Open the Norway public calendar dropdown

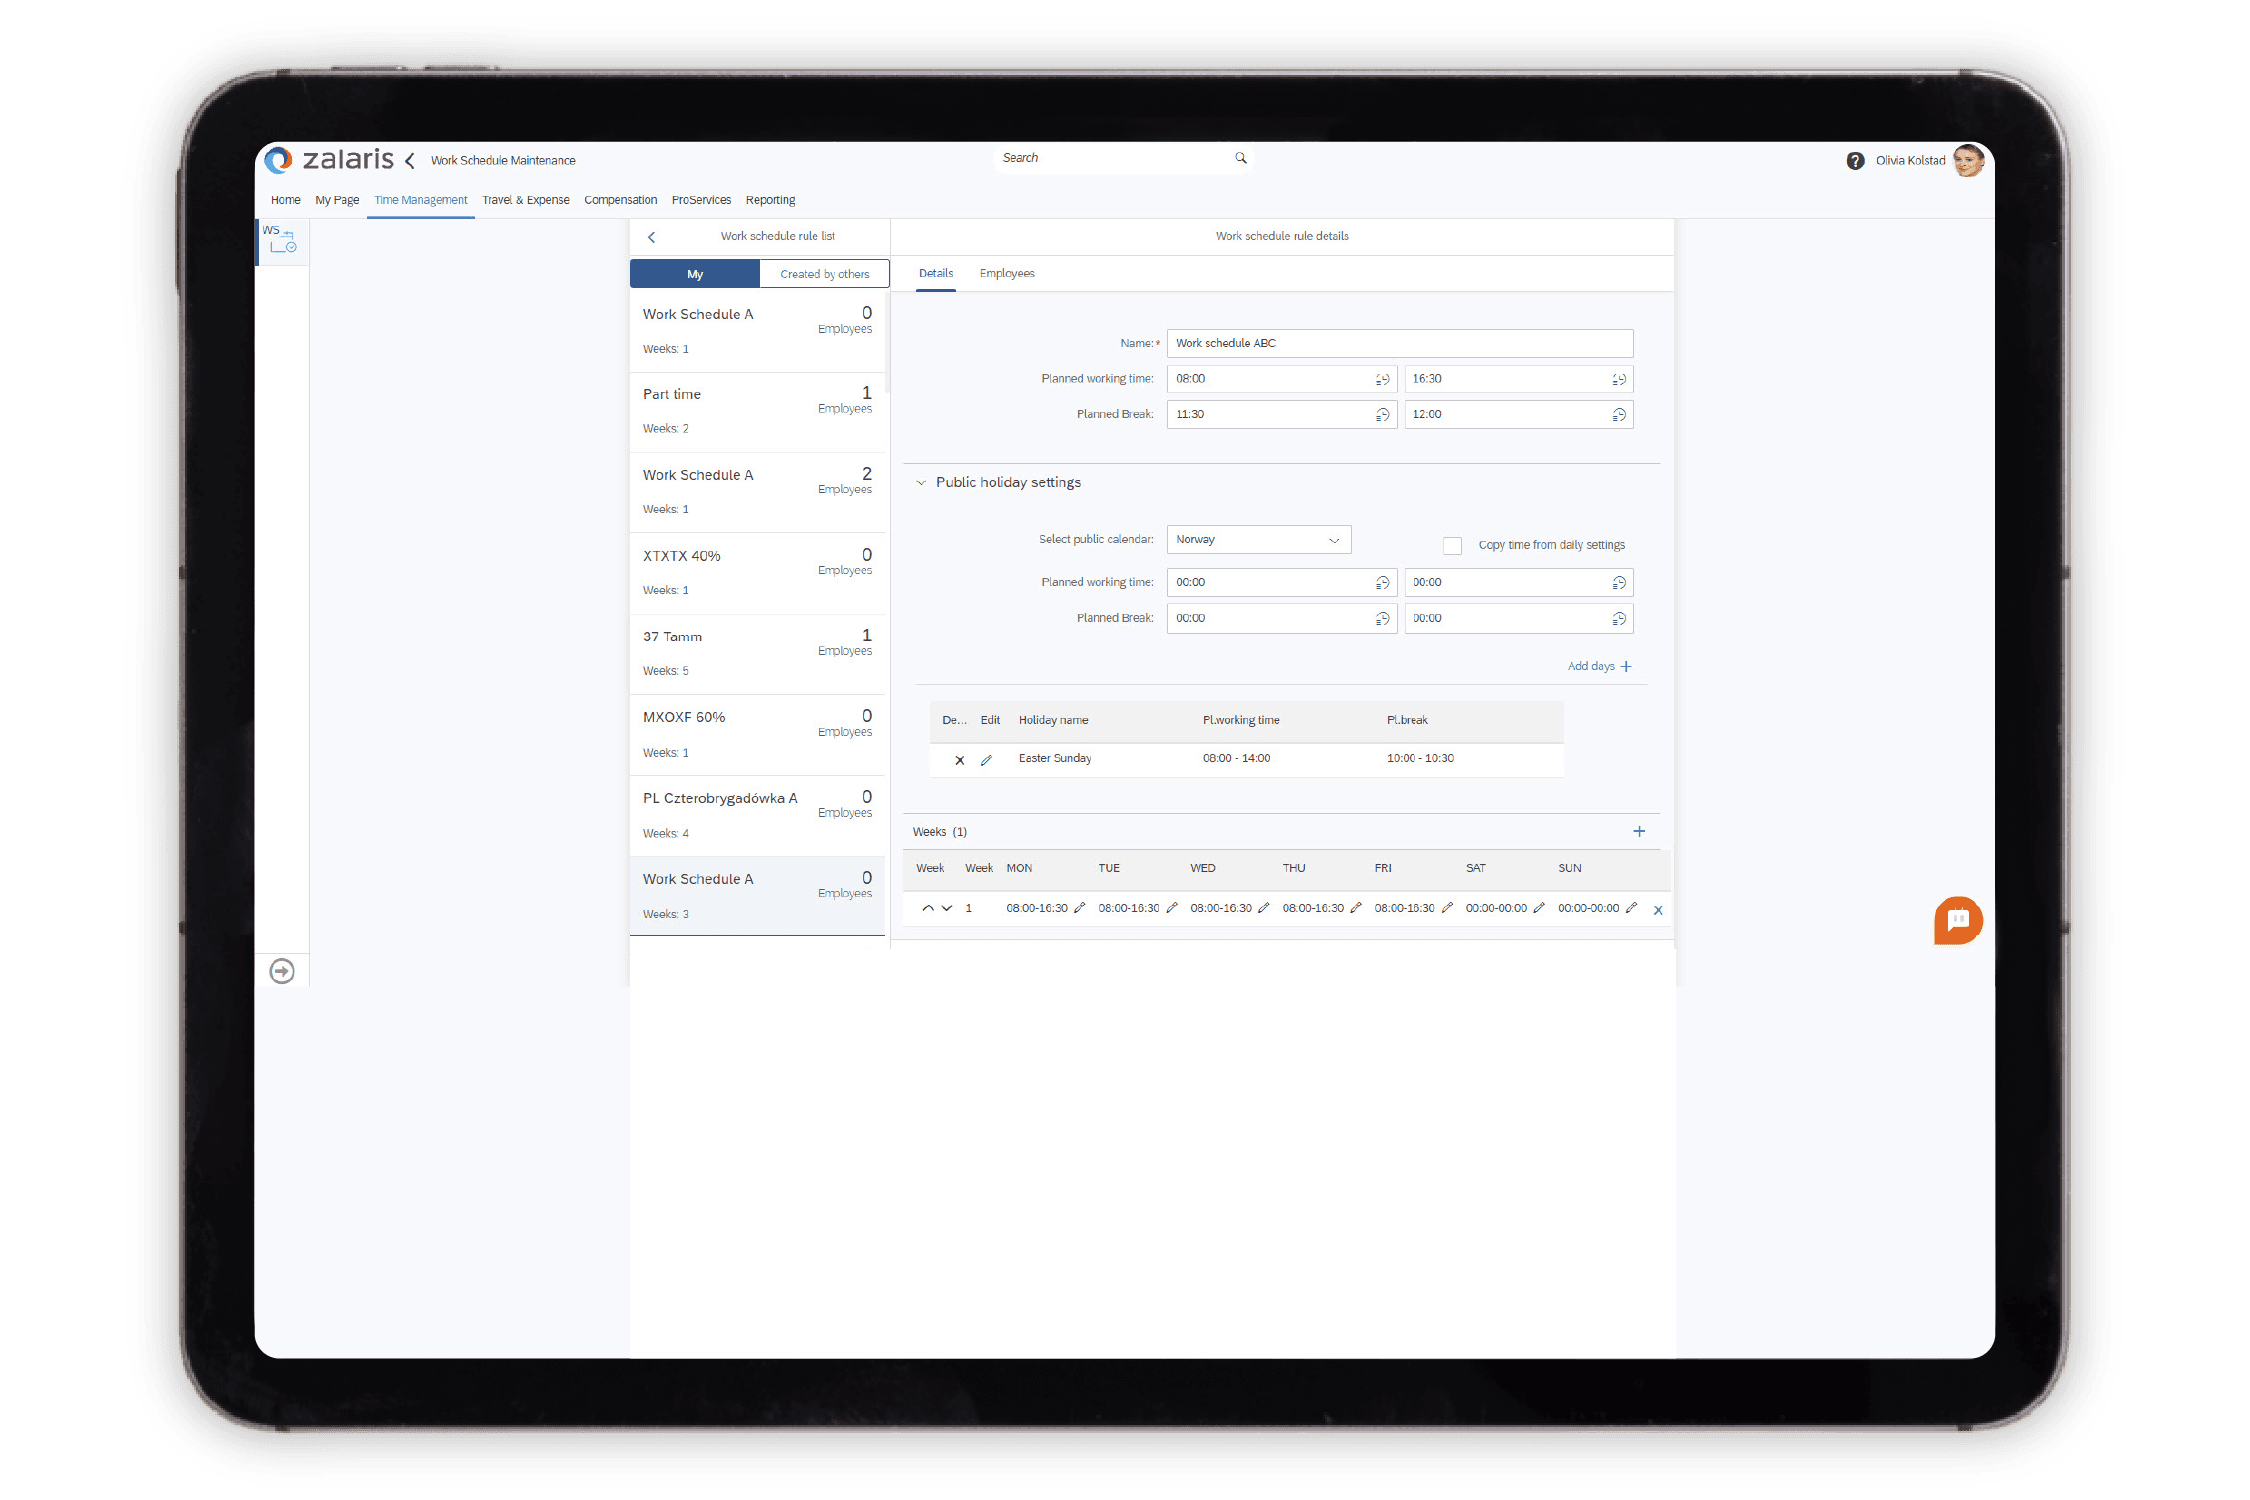[1258, 540]
